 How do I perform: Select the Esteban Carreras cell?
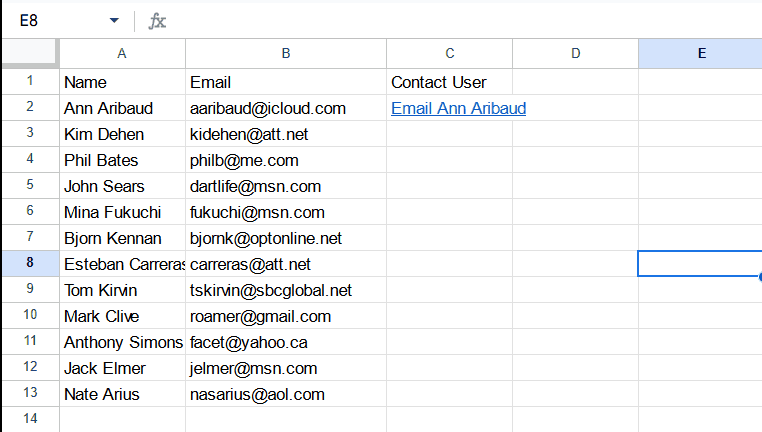tap(122, 264)
